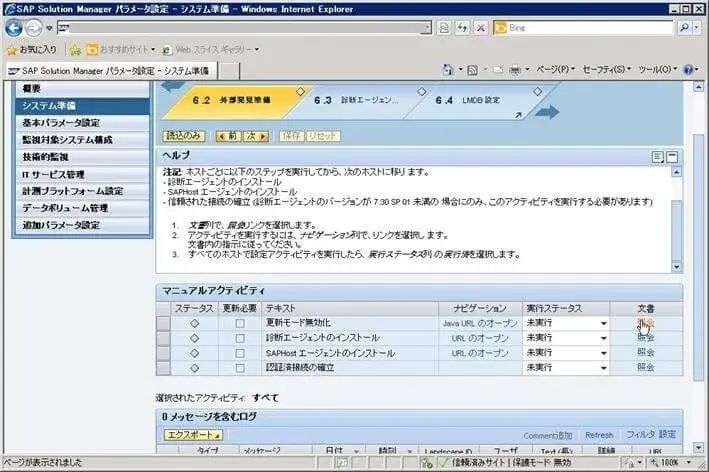Toggle 更新必要 checkbox for 診断エージェントのインストール
Viewport: 709px width, 472px height.
[x=240, y=339]
